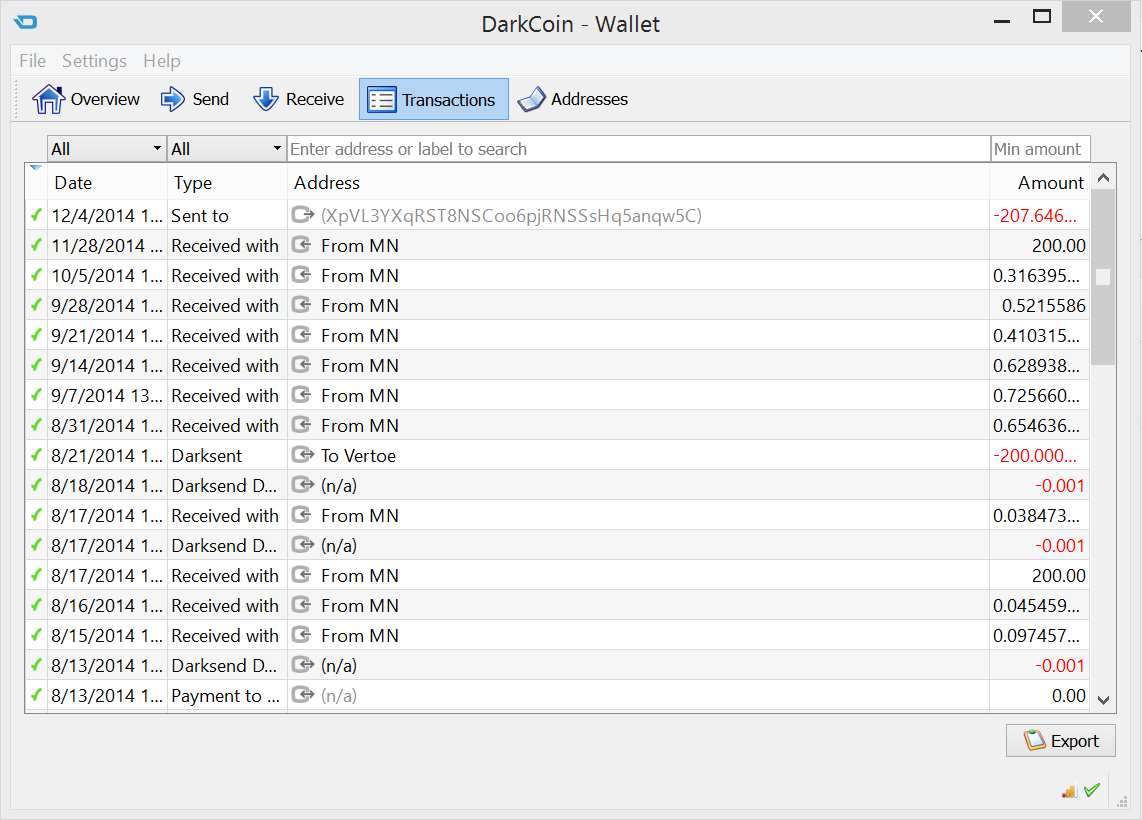Click the Min amount input field
This screenshot has width=1142, height=820.
1040,149
